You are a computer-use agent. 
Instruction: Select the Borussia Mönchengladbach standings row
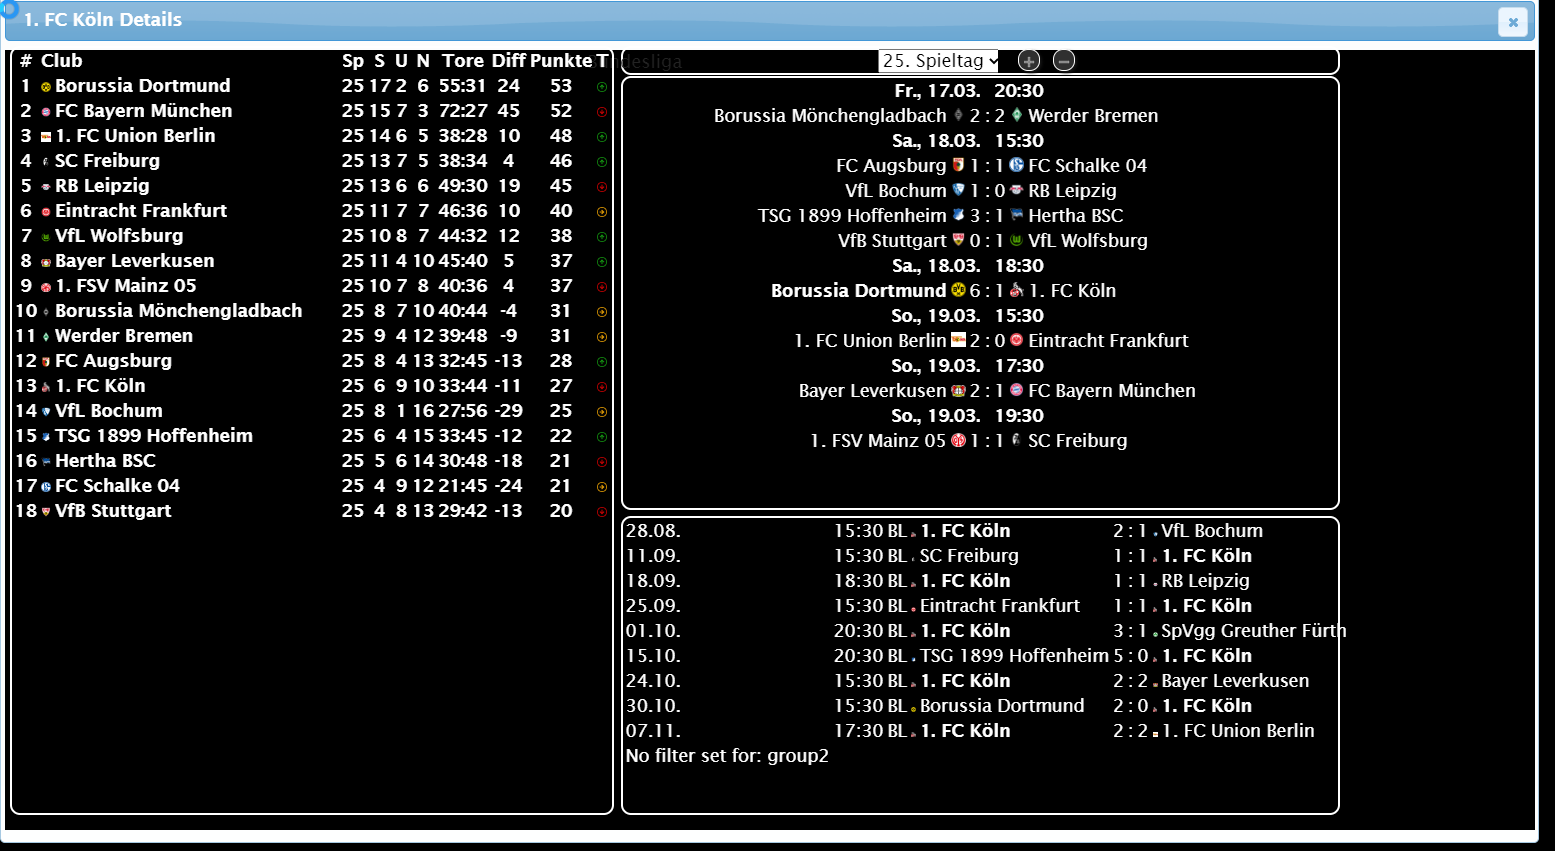(311, 311)
